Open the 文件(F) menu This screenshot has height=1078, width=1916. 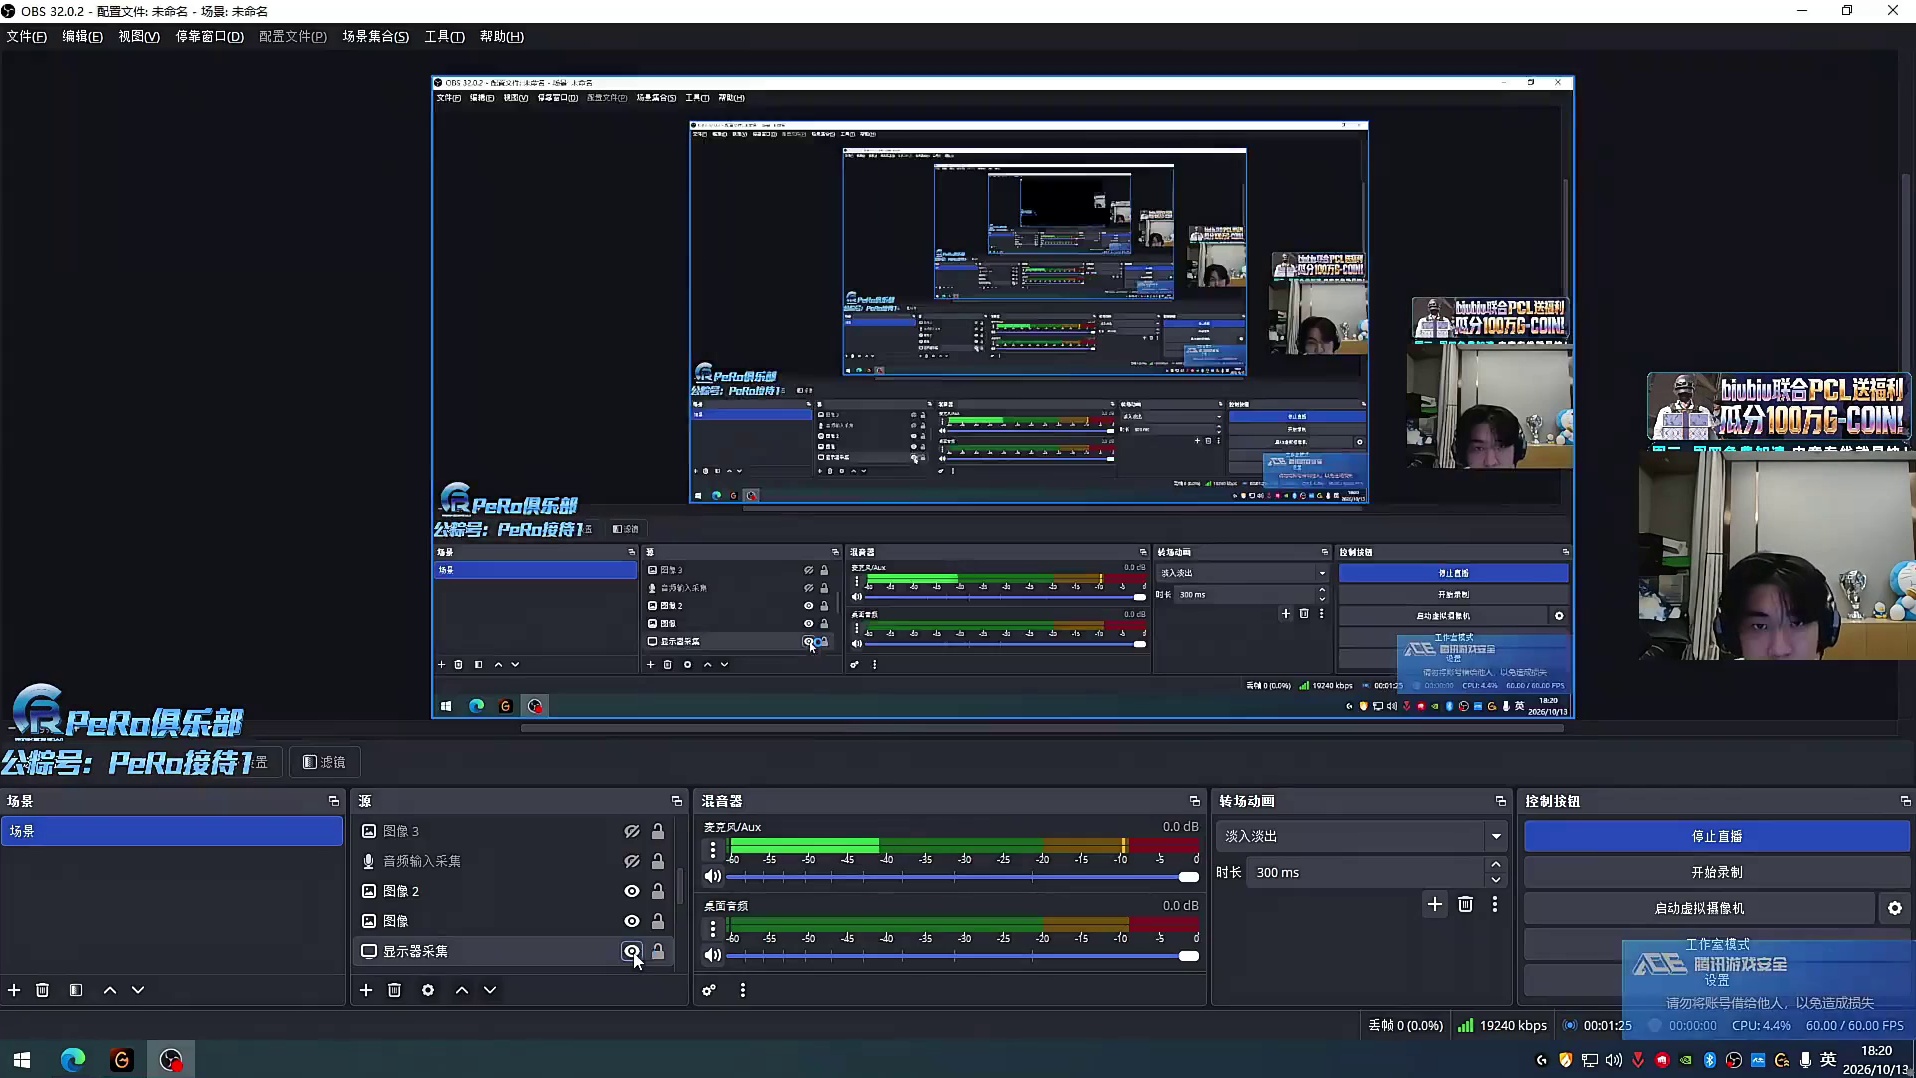[x=27, y=37]
